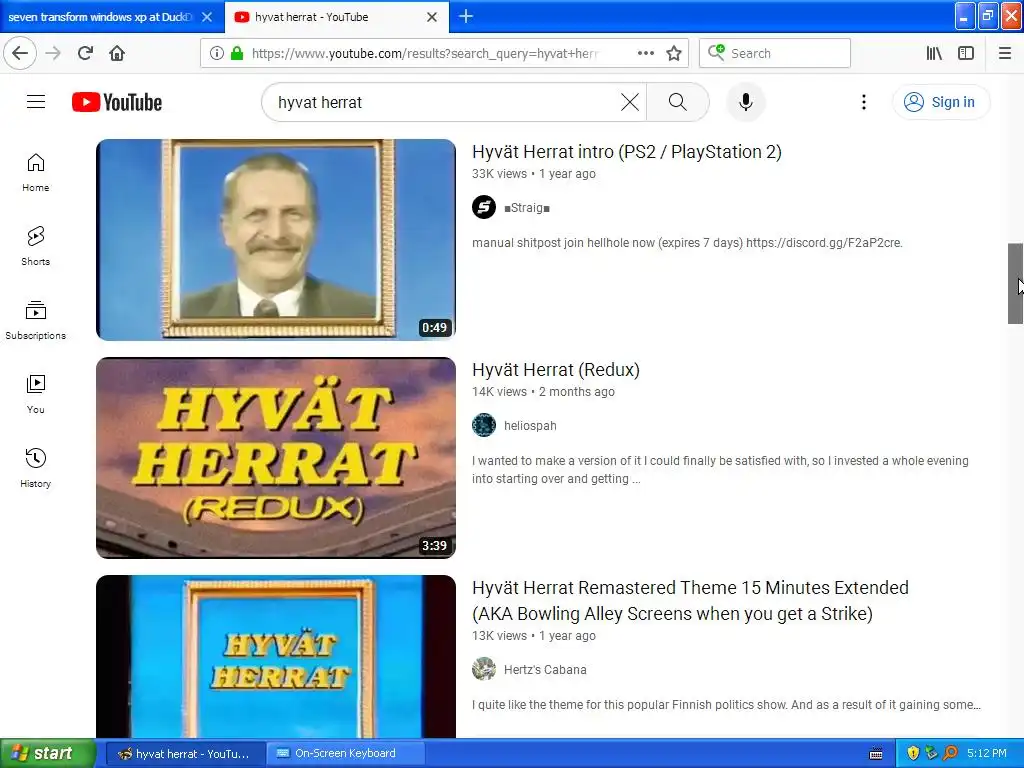This screenshot has width=1024, height=768.
Task: Open Shorts in the sidebar
Action: click(35, 246)
